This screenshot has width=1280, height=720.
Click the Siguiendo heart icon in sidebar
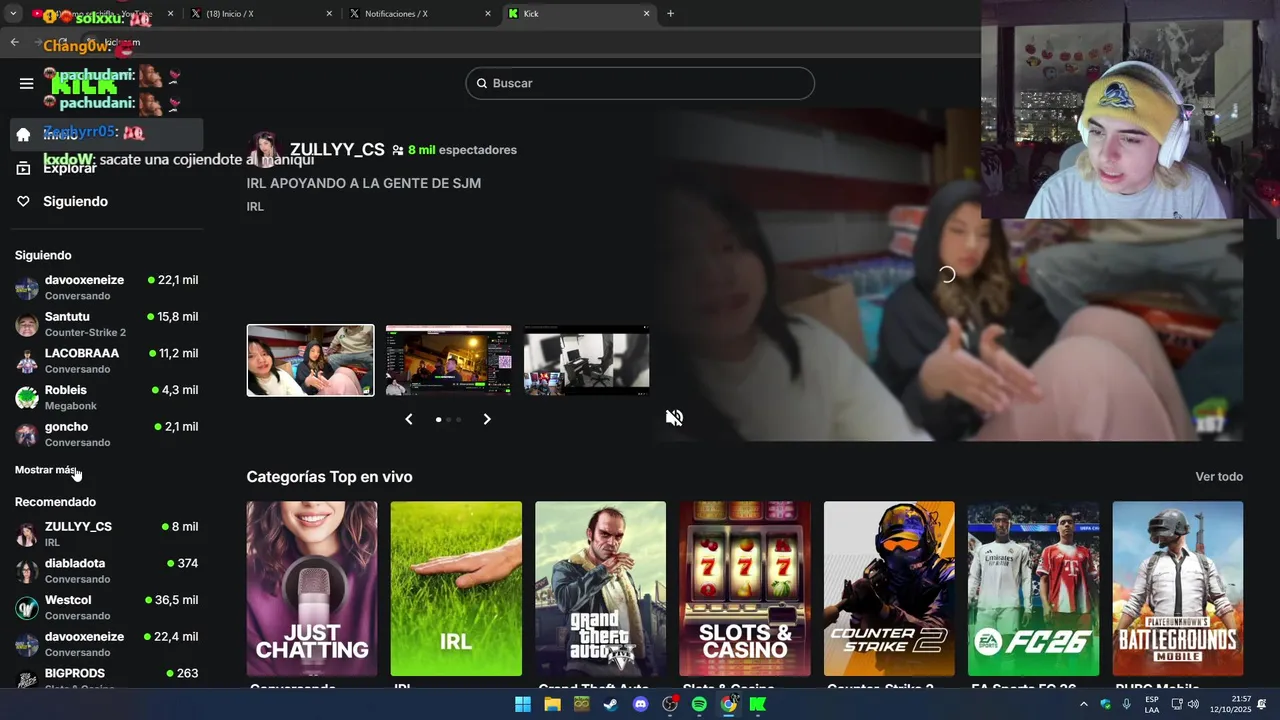[23, 202]
